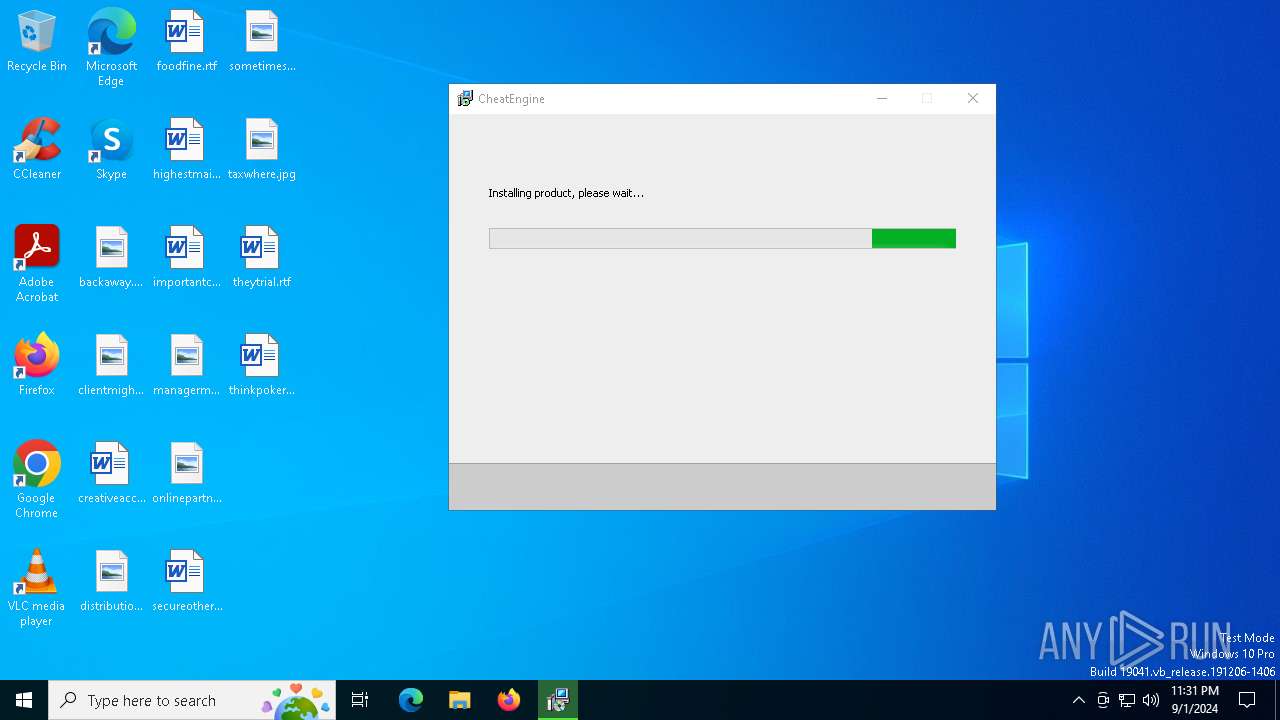Open File Explorer from the taskbar
This screenshot has width=1280, height=720.
tap(459, 700)
